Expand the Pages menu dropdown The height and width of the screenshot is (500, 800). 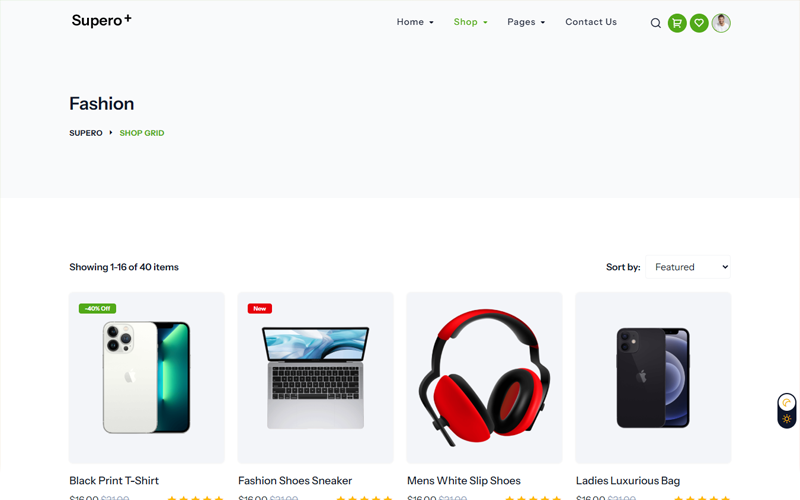coord(526,22)
